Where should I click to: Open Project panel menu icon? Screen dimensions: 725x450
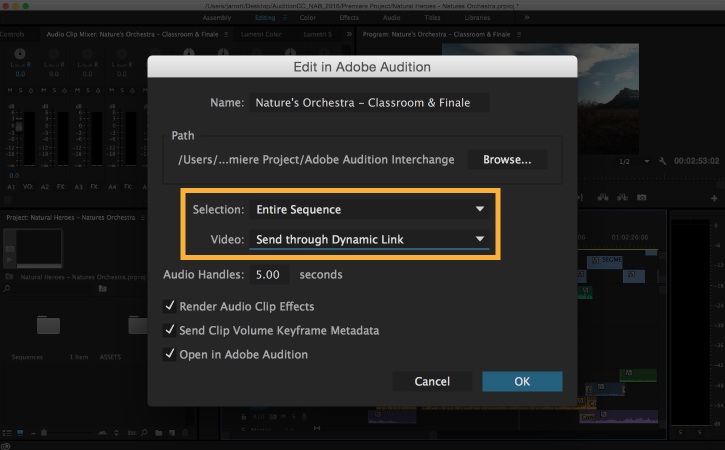click(143, 217)
